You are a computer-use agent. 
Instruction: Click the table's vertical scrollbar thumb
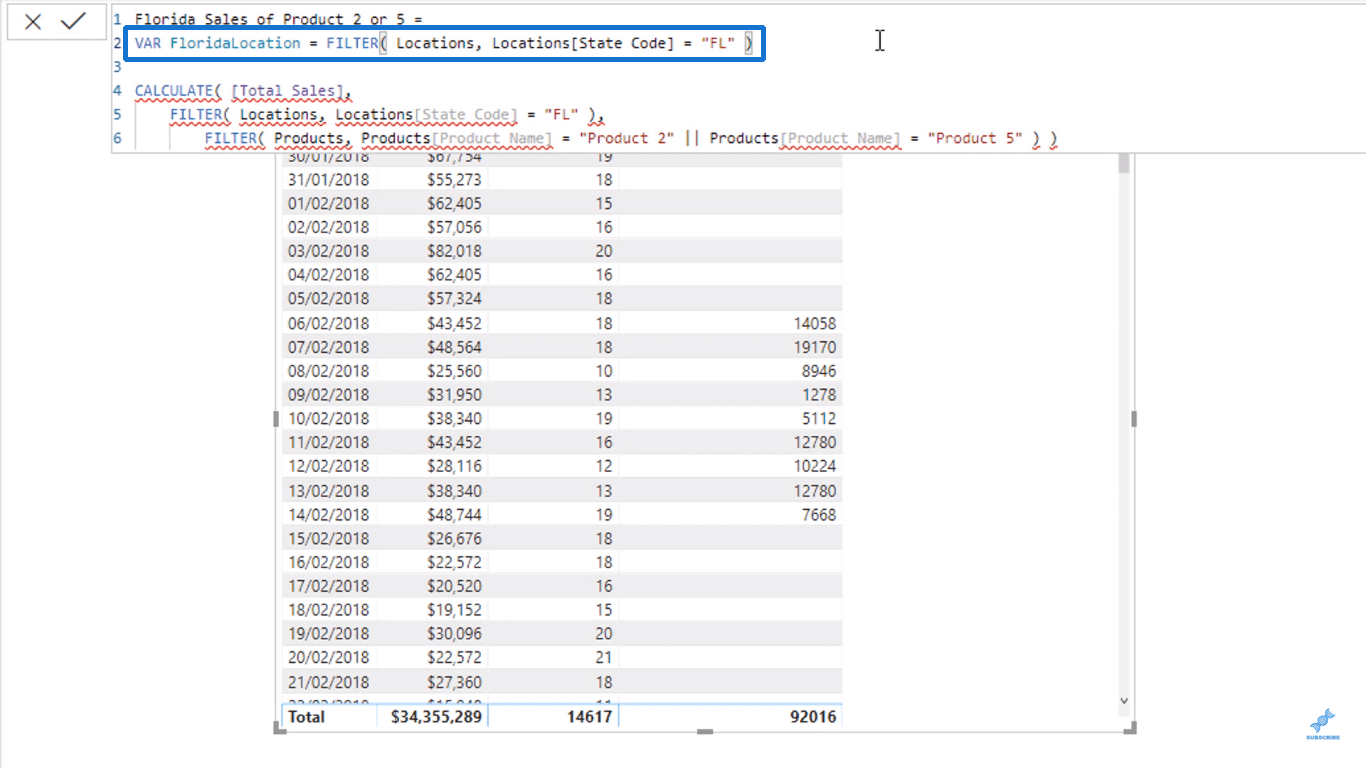click(1124, 164)
